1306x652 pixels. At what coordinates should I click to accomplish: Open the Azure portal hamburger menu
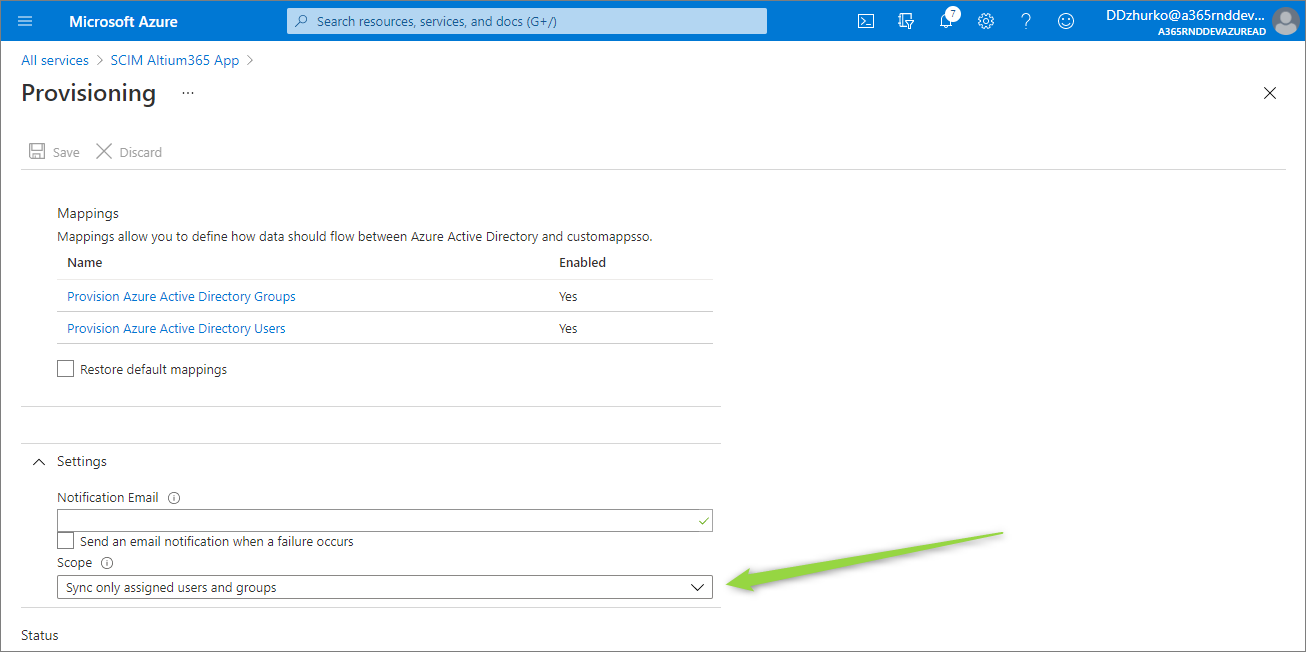tap(25, 21)
